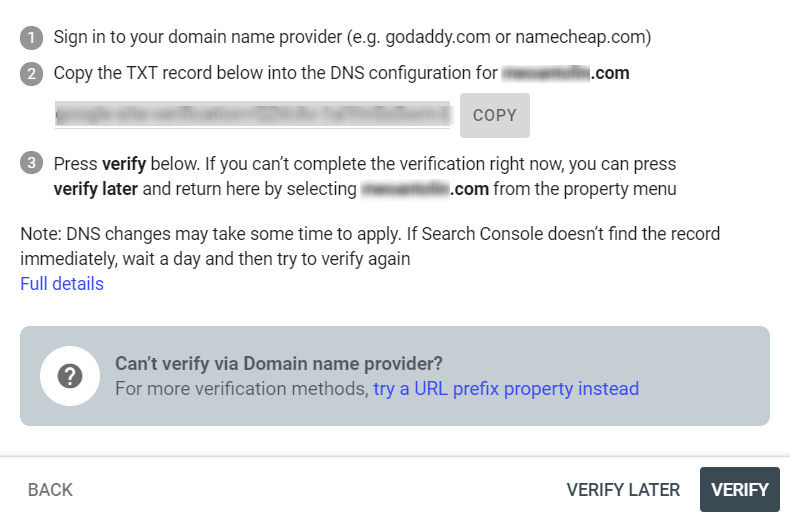This screenshot has width=790, height=518.
Task: Click the 'Note: DNS changes' paragraph
Action: point(370,246)
